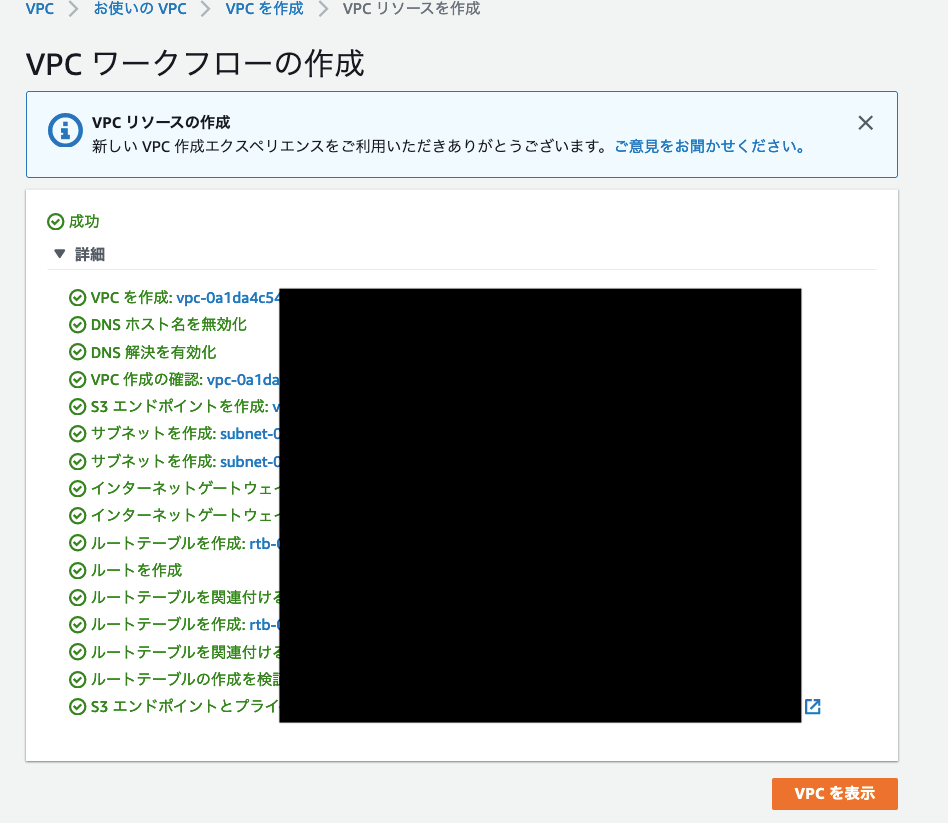This screenshot has height=823, width=948.
Task: Click check icon beside VPC を作成
Action: tap(77, 298)
